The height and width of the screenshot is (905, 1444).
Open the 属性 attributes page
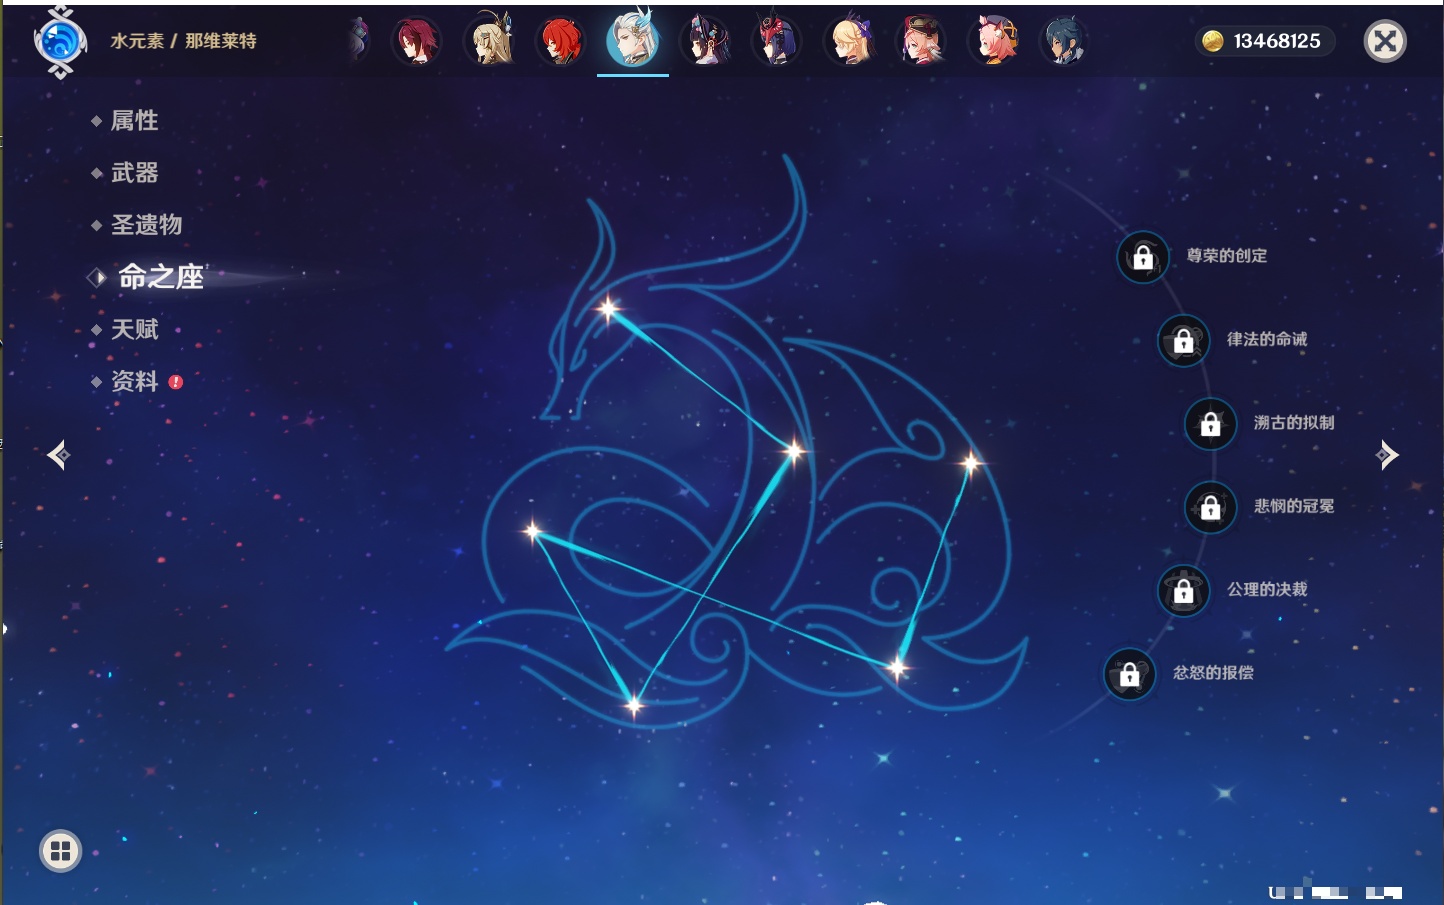click(x=135, y=121)
